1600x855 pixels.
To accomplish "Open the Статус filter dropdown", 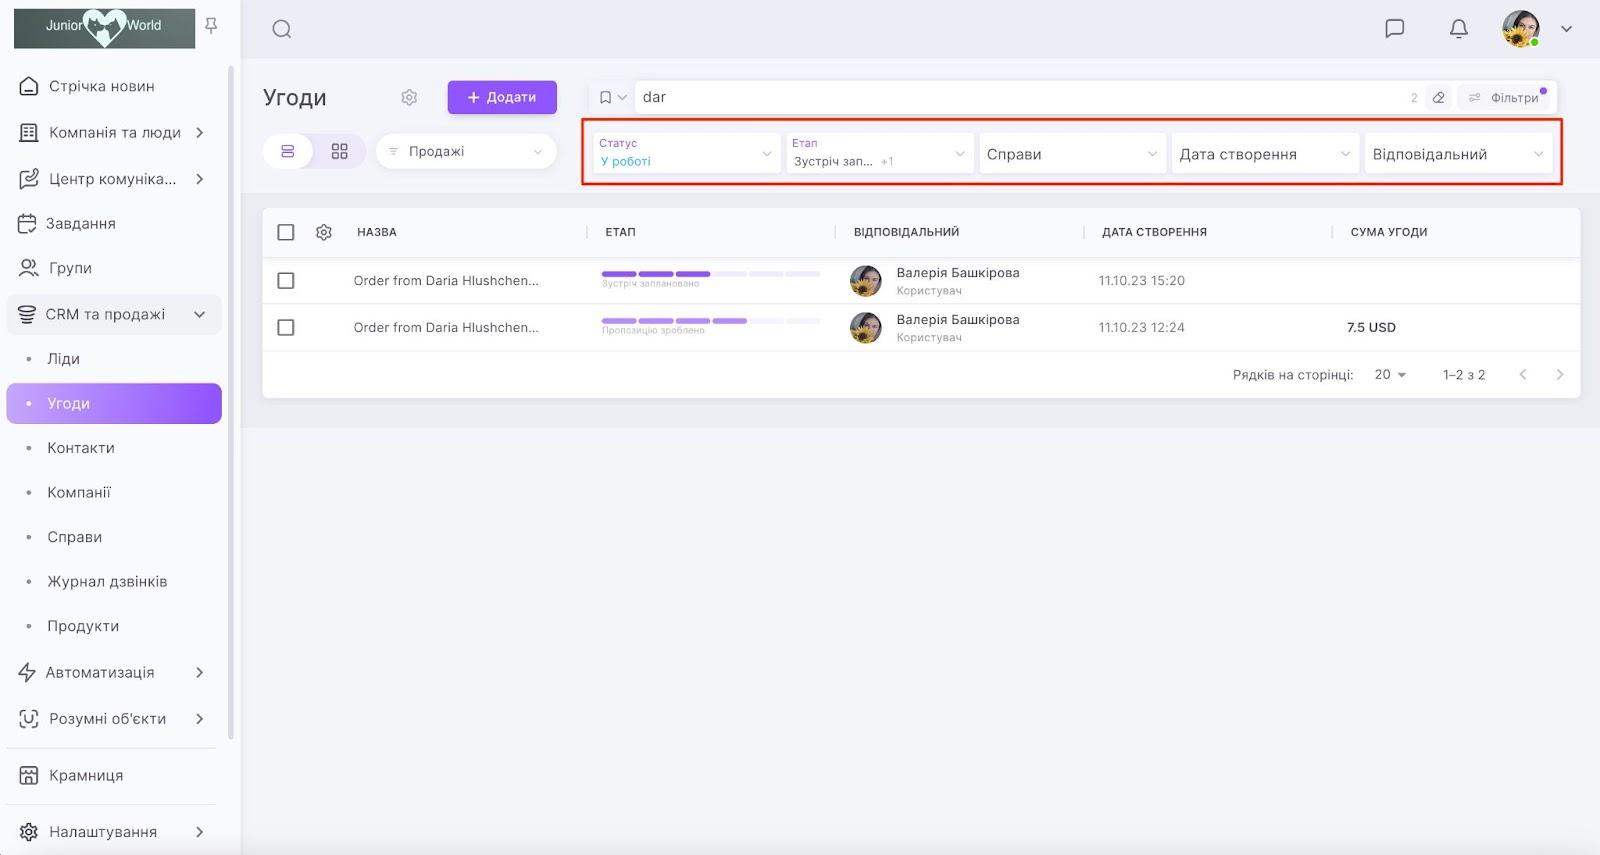I will tap(685, 153).
